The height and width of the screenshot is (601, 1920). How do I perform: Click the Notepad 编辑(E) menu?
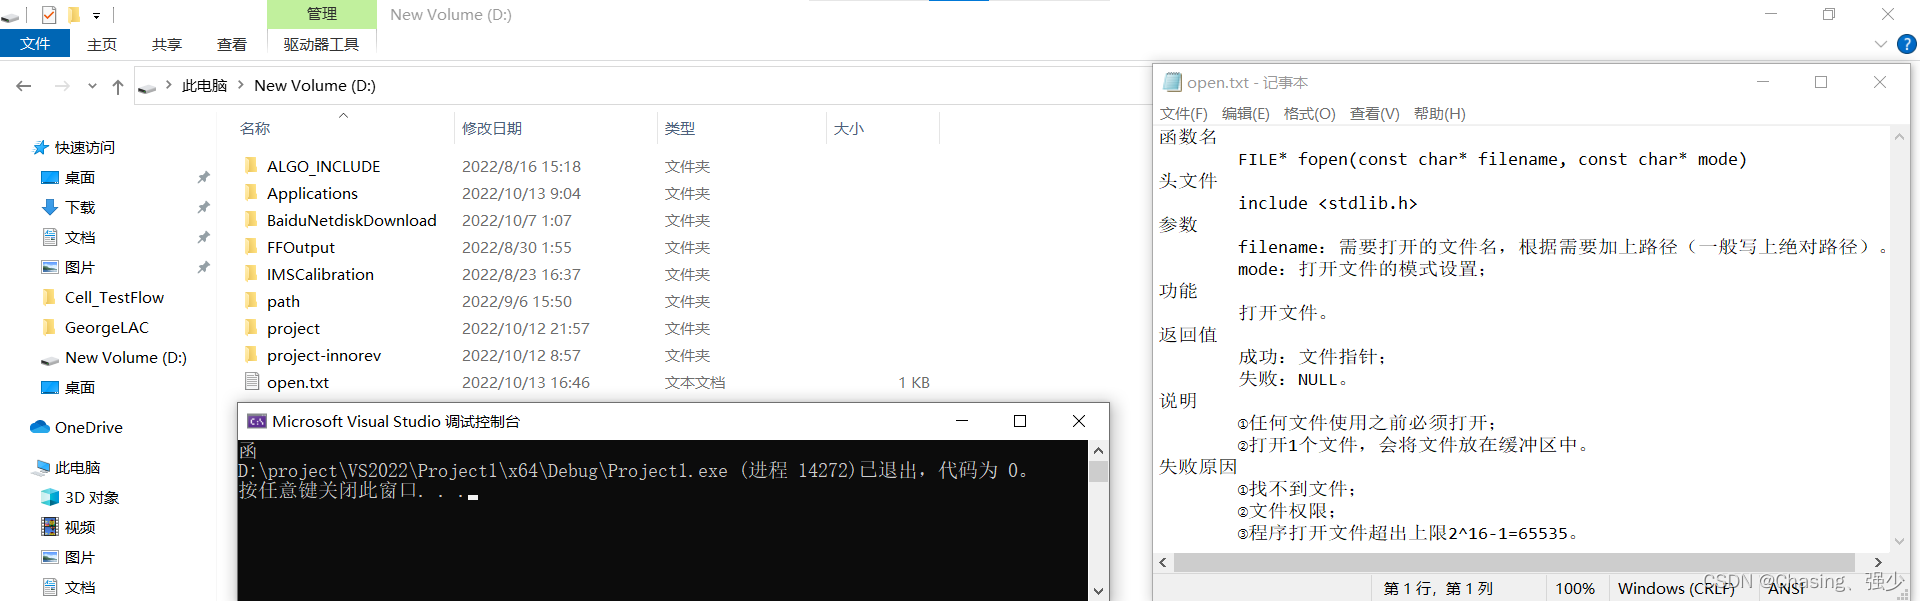click(1246, 113)
